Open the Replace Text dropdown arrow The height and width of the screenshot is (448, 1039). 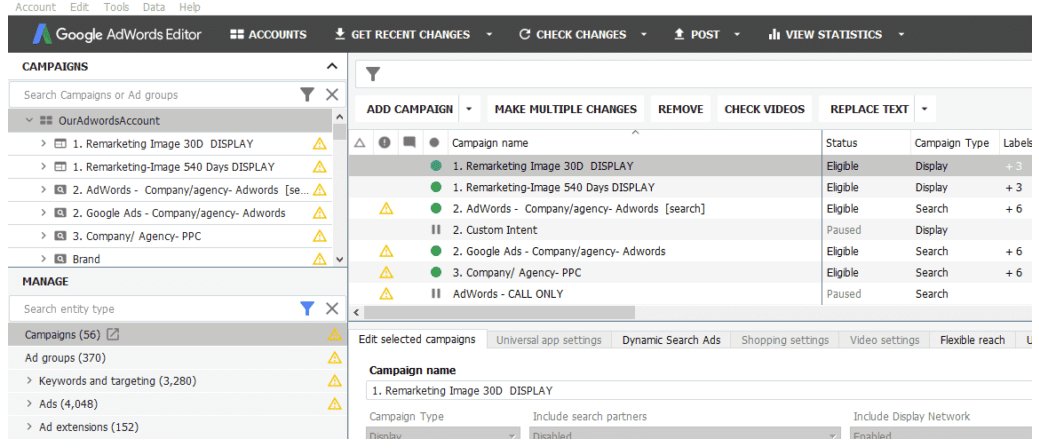point(925,109)
